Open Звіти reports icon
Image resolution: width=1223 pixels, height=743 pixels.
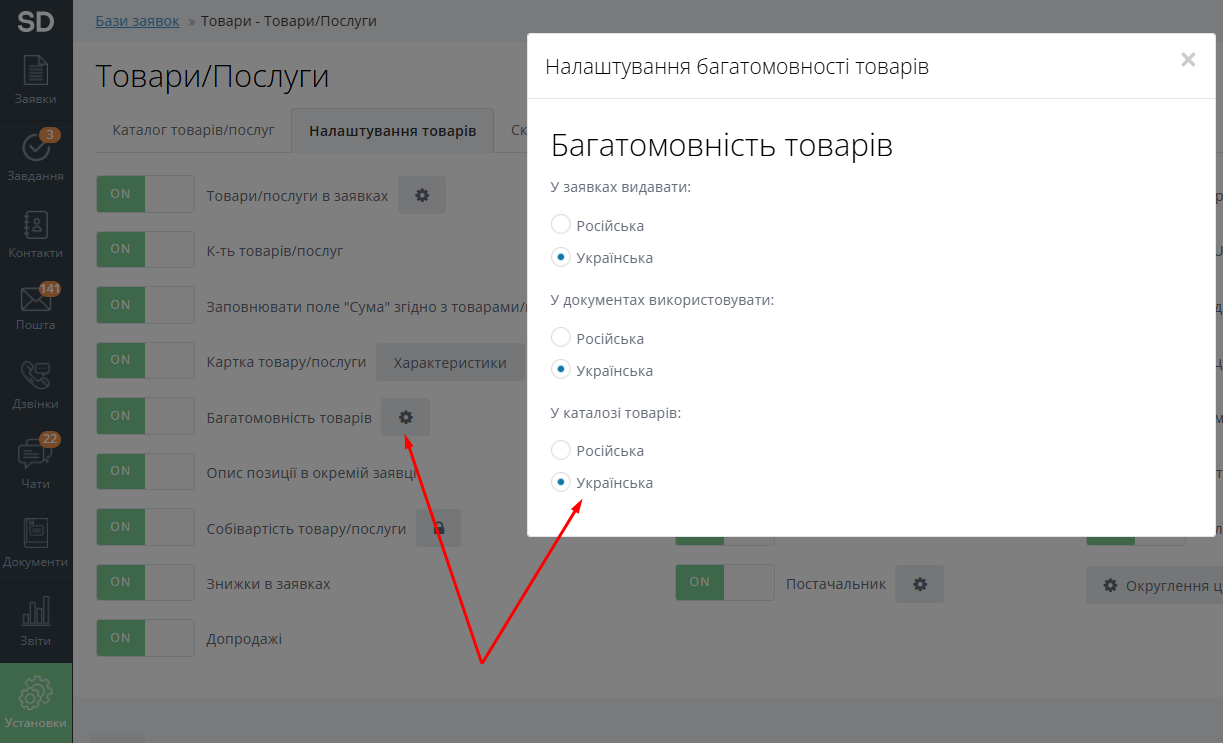pos(36,620)
